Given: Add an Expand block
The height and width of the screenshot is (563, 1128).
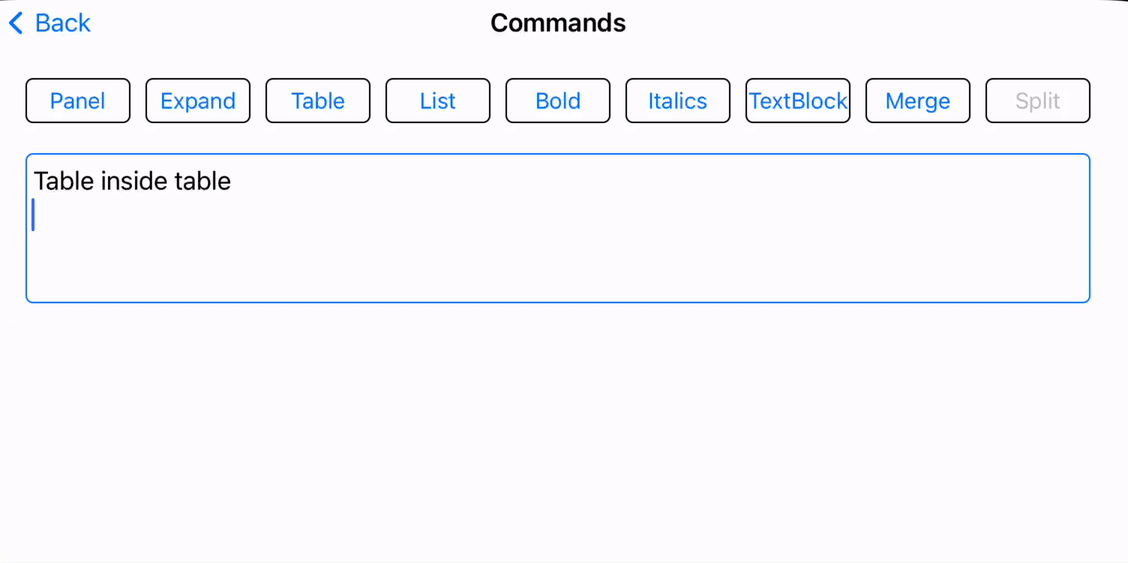Looking at the screenshot, I should click(x=198, y=101).
